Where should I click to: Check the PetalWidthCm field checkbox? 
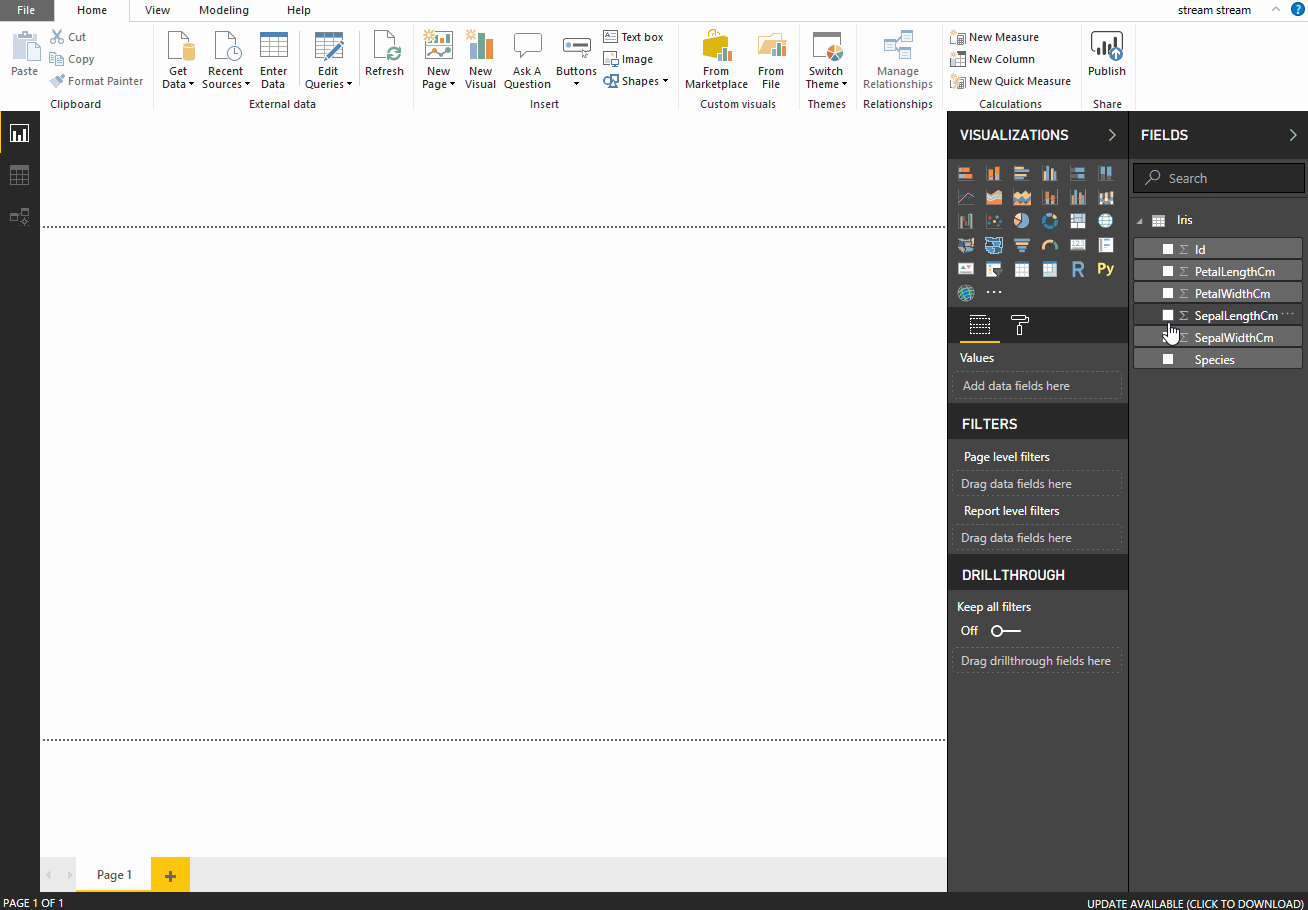click(x=1167, y=293)
